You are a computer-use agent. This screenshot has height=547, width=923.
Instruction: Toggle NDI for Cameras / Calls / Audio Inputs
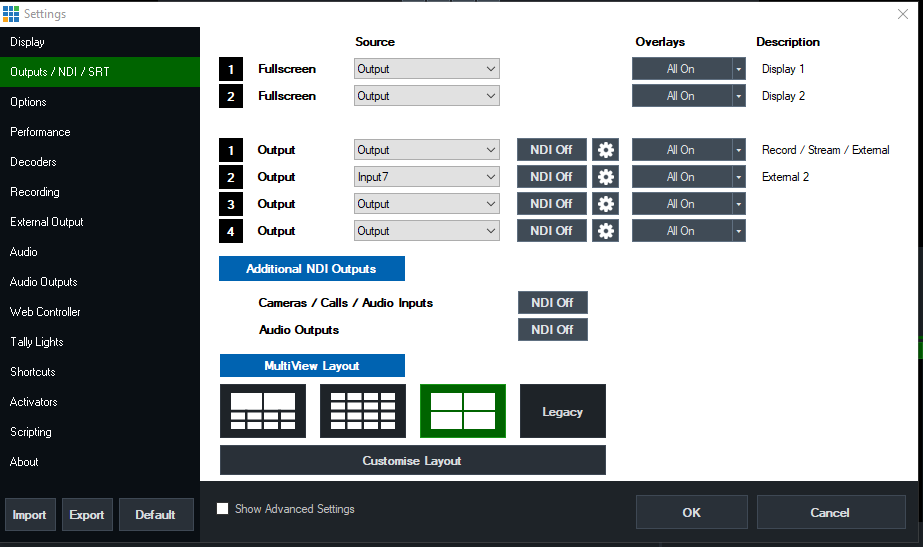click(x=552, y=303)
